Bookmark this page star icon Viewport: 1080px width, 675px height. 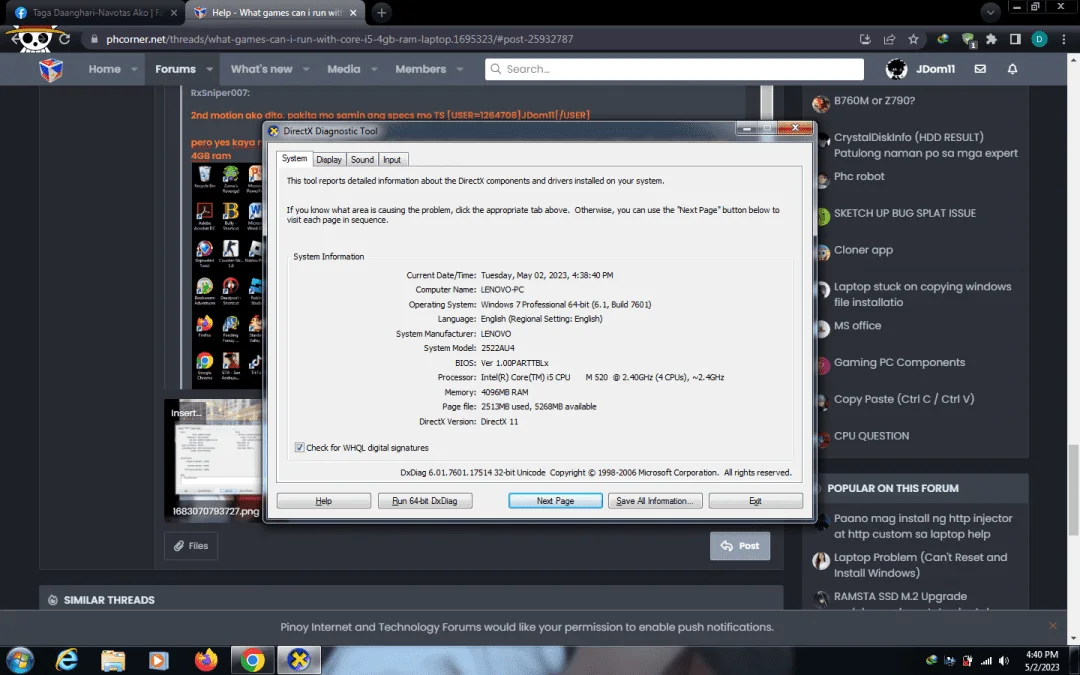pyautogui.click(x=913, y=39)
